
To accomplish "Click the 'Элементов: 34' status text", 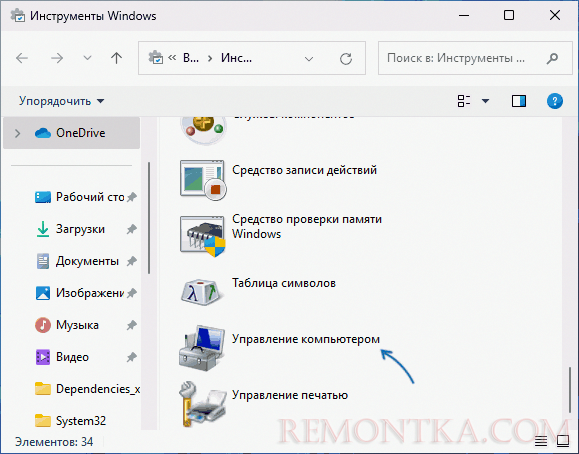I will coord(54,442).
